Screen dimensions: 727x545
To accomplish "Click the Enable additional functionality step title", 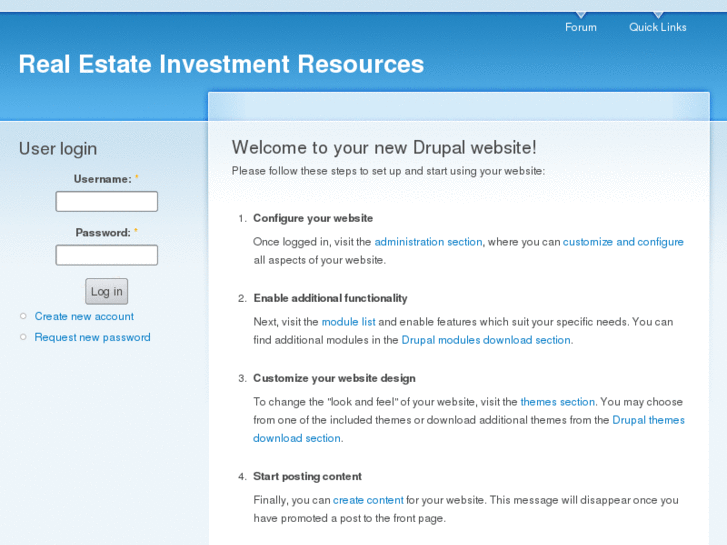I will point(330,298).
